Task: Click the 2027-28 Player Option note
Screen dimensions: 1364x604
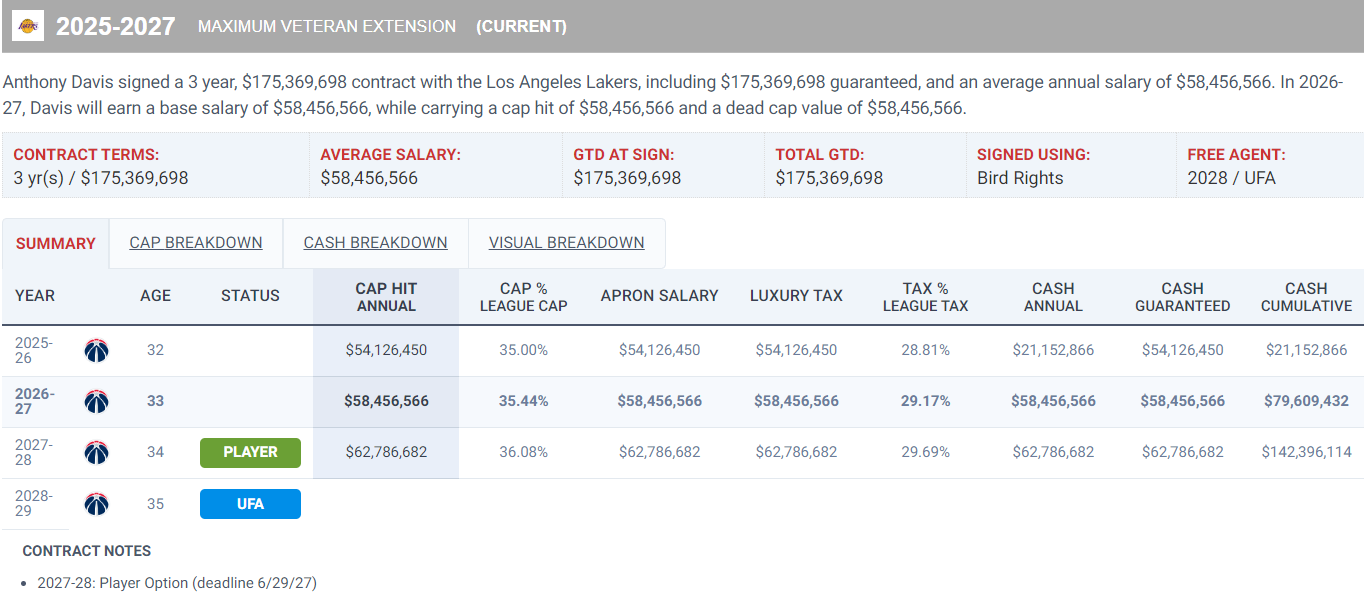Action: [177, 582]
